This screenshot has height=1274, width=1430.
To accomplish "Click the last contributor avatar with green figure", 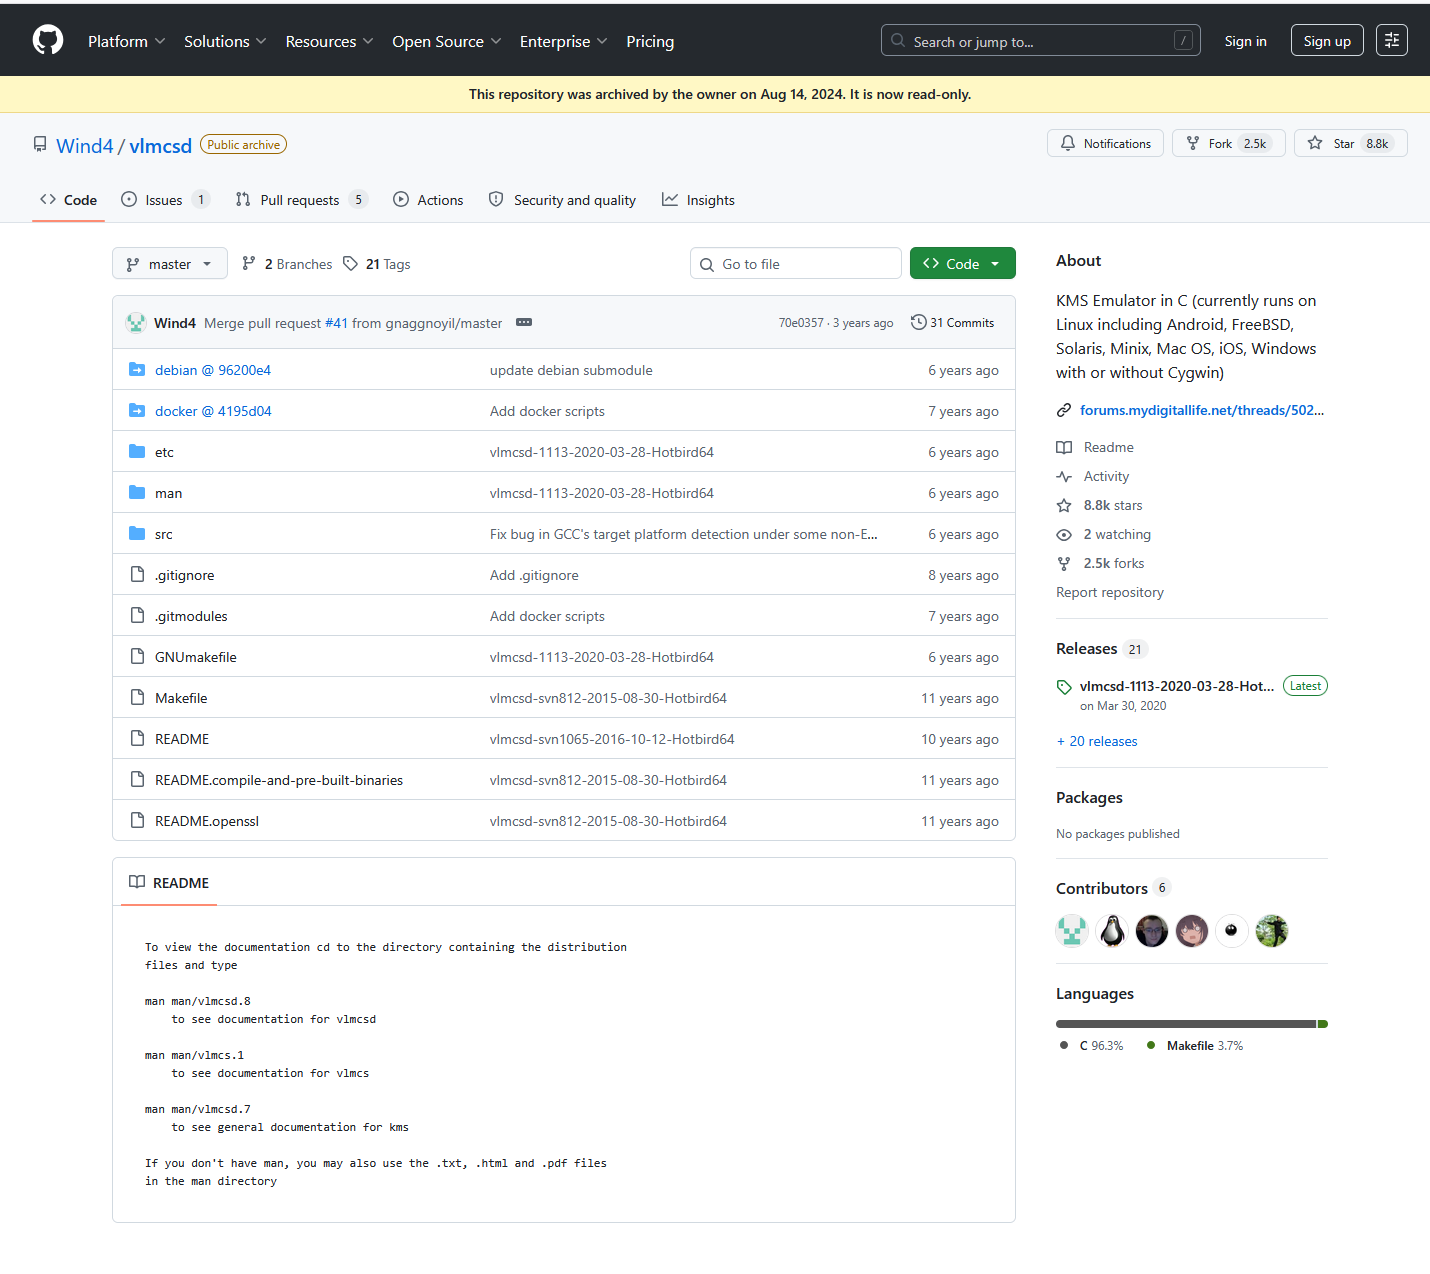I will click(1272, 931).
